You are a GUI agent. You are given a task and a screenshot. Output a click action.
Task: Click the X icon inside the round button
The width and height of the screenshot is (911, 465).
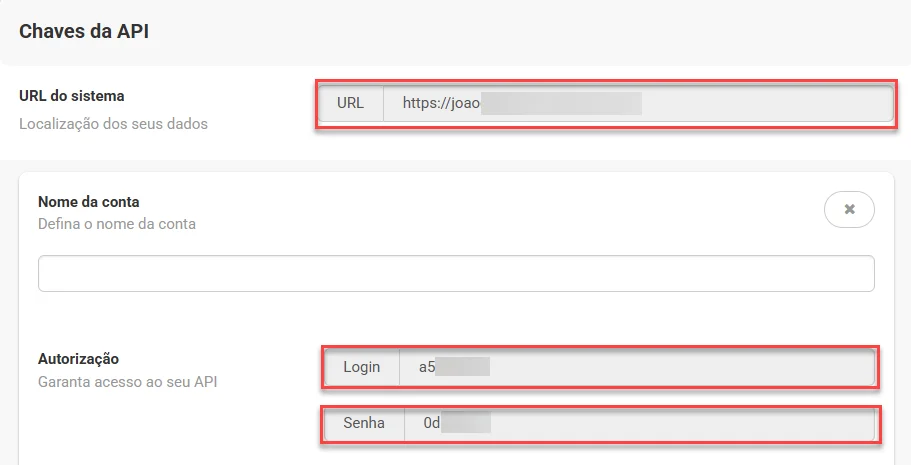coord(849,209)
